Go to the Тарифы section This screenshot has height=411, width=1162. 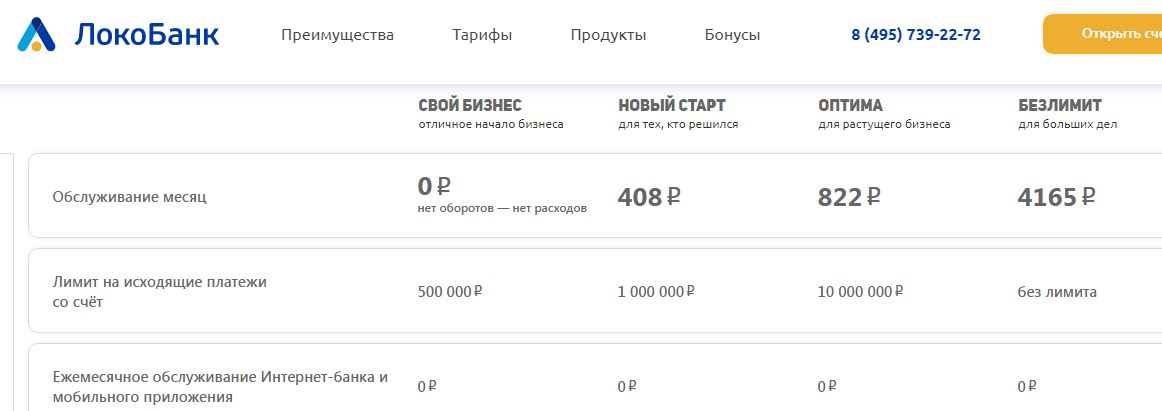click(x=482, y=35)
